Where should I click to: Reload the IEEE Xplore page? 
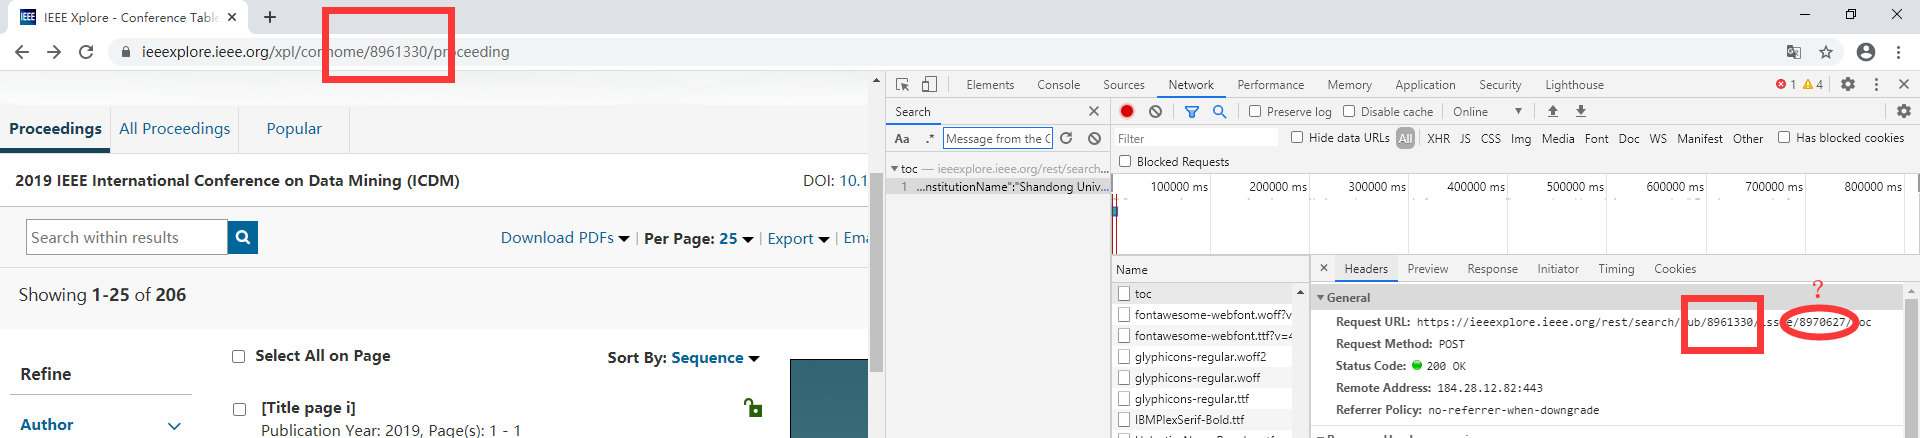(x=86, y=52)
